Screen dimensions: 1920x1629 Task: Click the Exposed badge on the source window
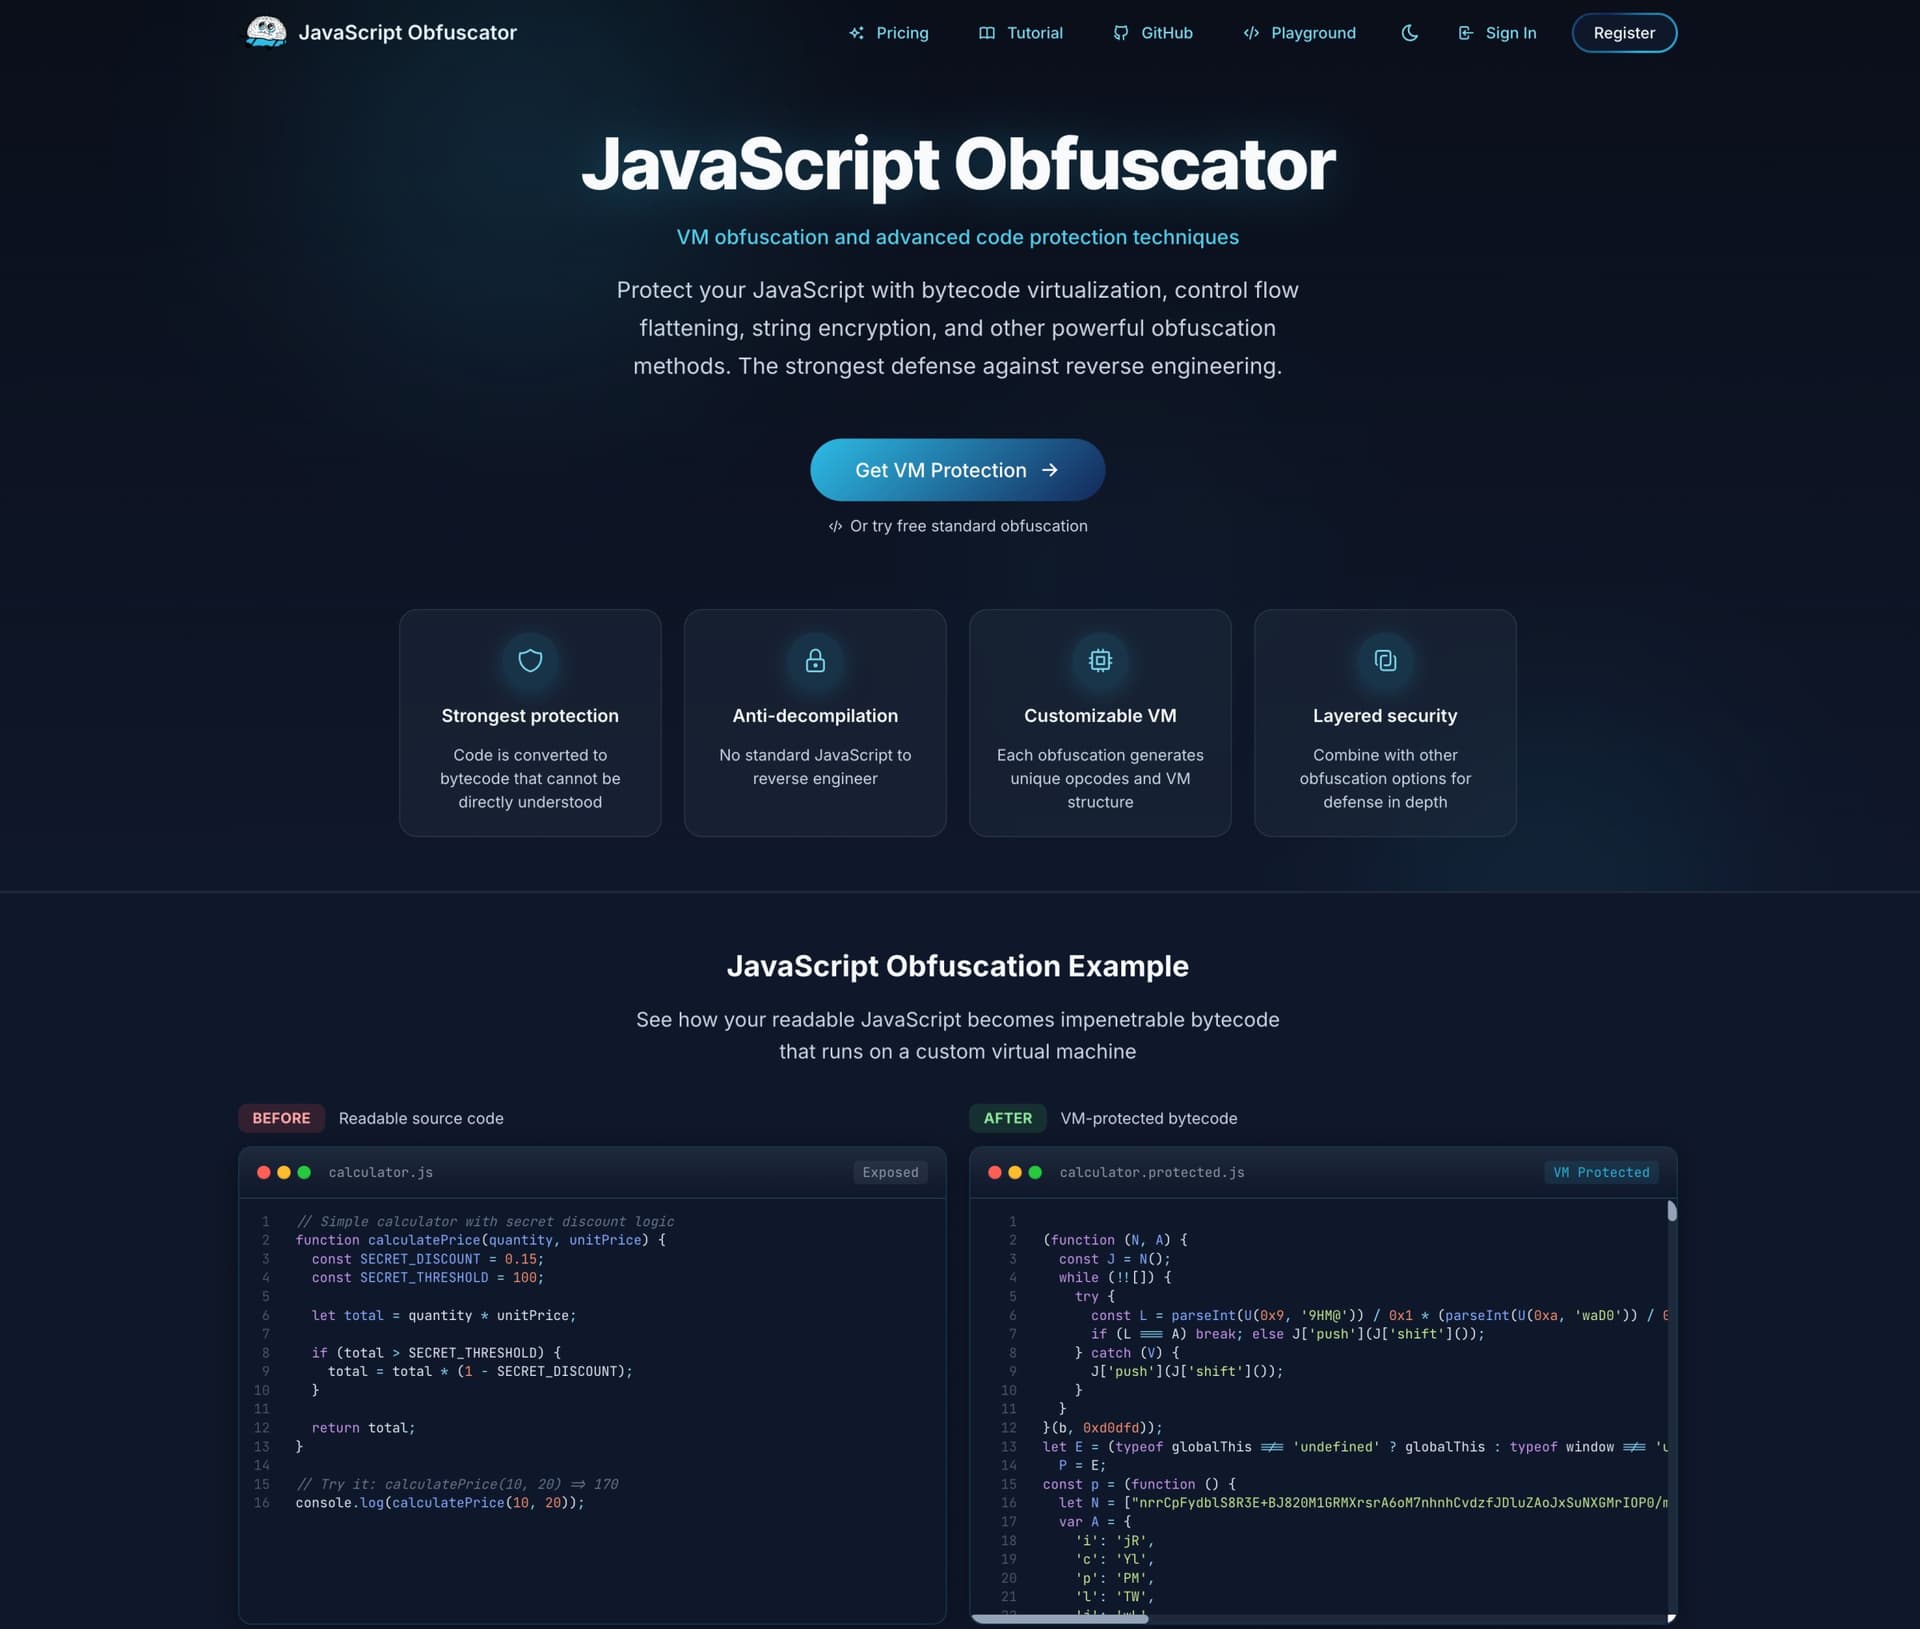[x=889, y=1172]
